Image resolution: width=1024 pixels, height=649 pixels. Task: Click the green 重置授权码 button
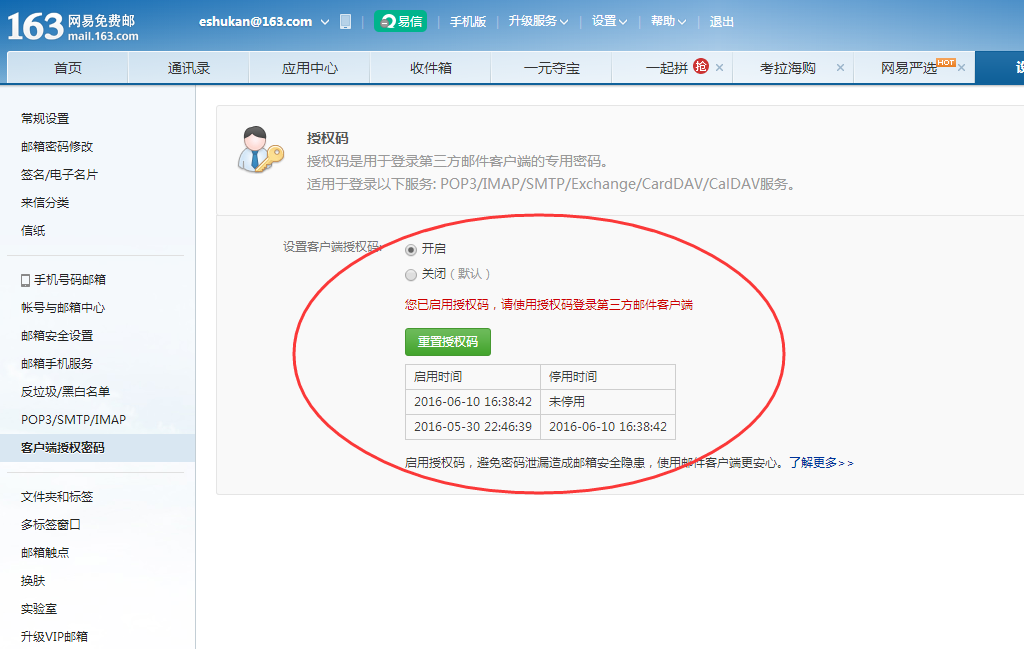(448, 341)
